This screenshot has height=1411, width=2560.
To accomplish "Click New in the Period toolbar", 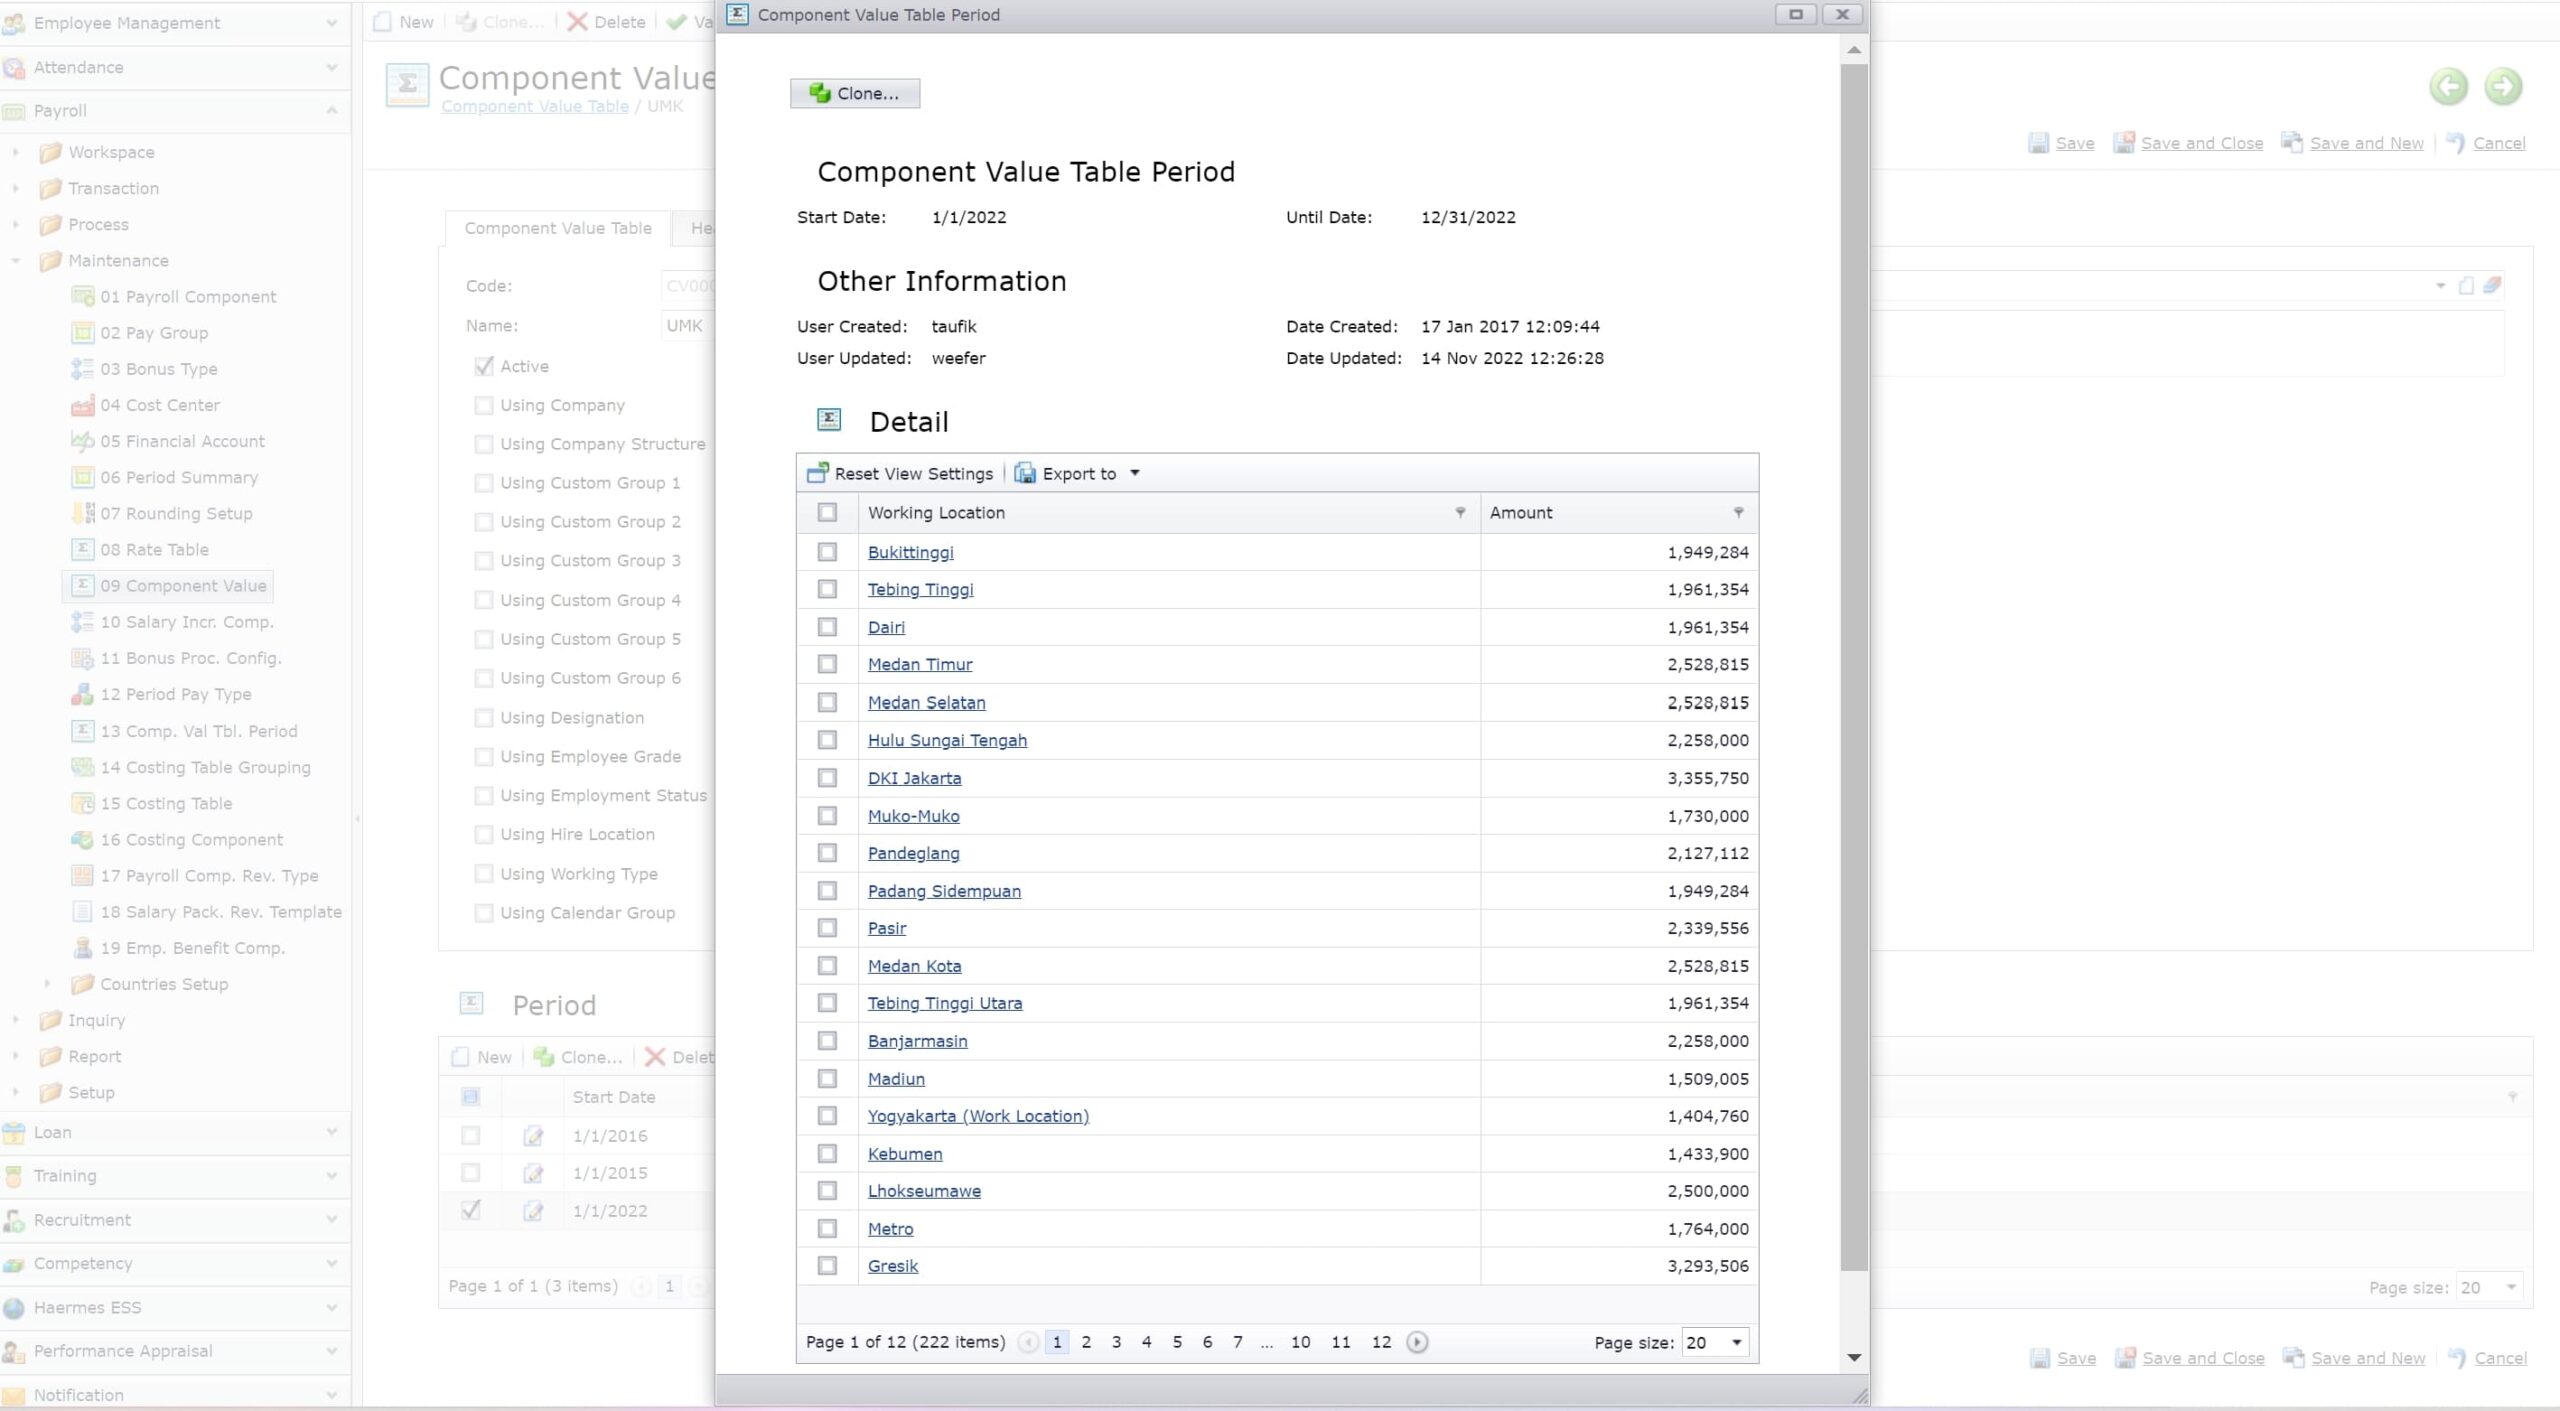I will [x=482, y=1057].
